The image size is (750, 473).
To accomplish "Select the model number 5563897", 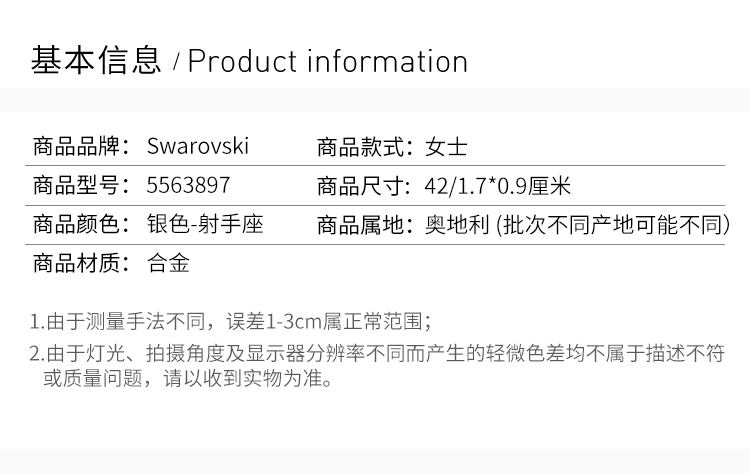I will tap(188, 185).
